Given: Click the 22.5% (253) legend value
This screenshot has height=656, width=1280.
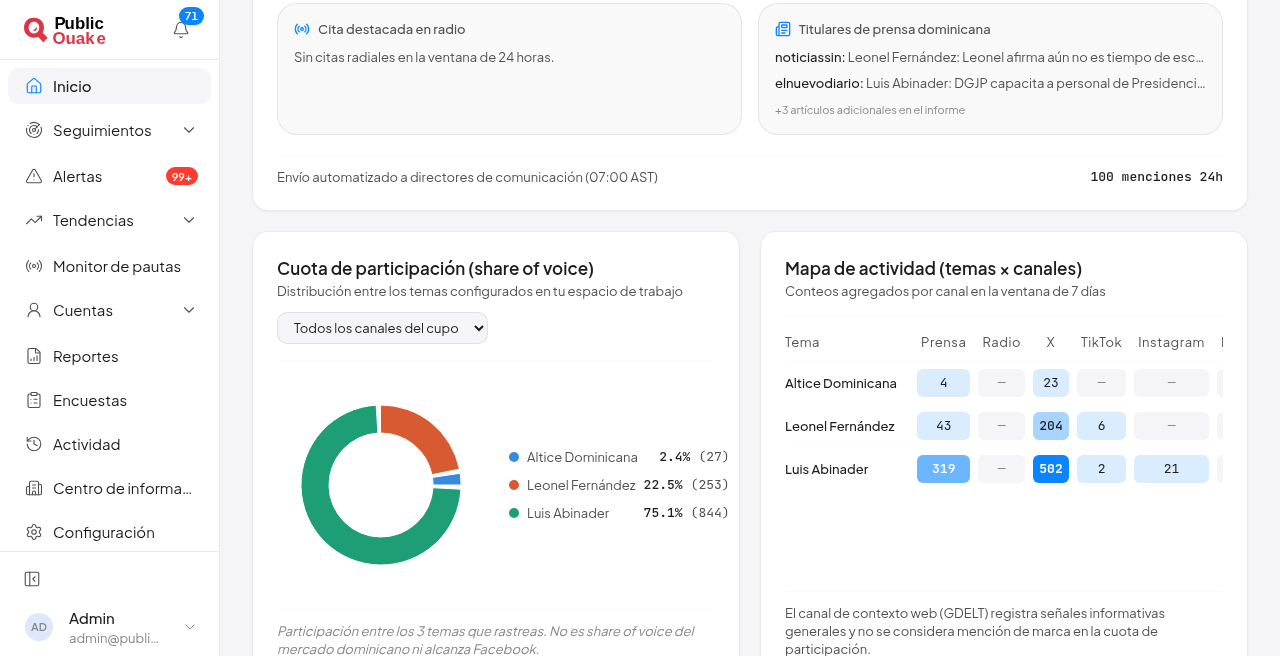Looking at the screenshot, I should (x=686, y=485).
